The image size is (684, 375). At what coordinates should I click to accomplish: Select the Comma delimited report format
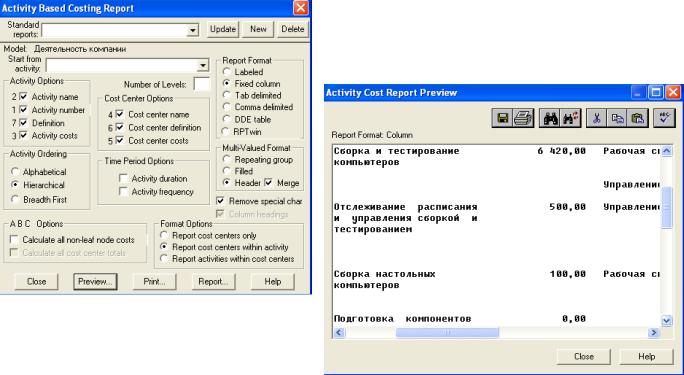tap(226, 106)
